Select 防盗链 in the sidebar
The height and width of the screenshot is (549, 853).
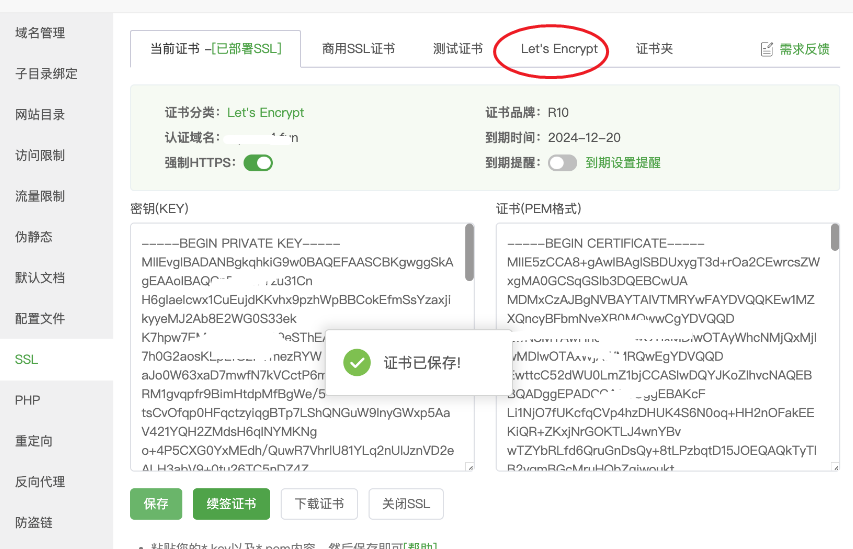point(34,523)
